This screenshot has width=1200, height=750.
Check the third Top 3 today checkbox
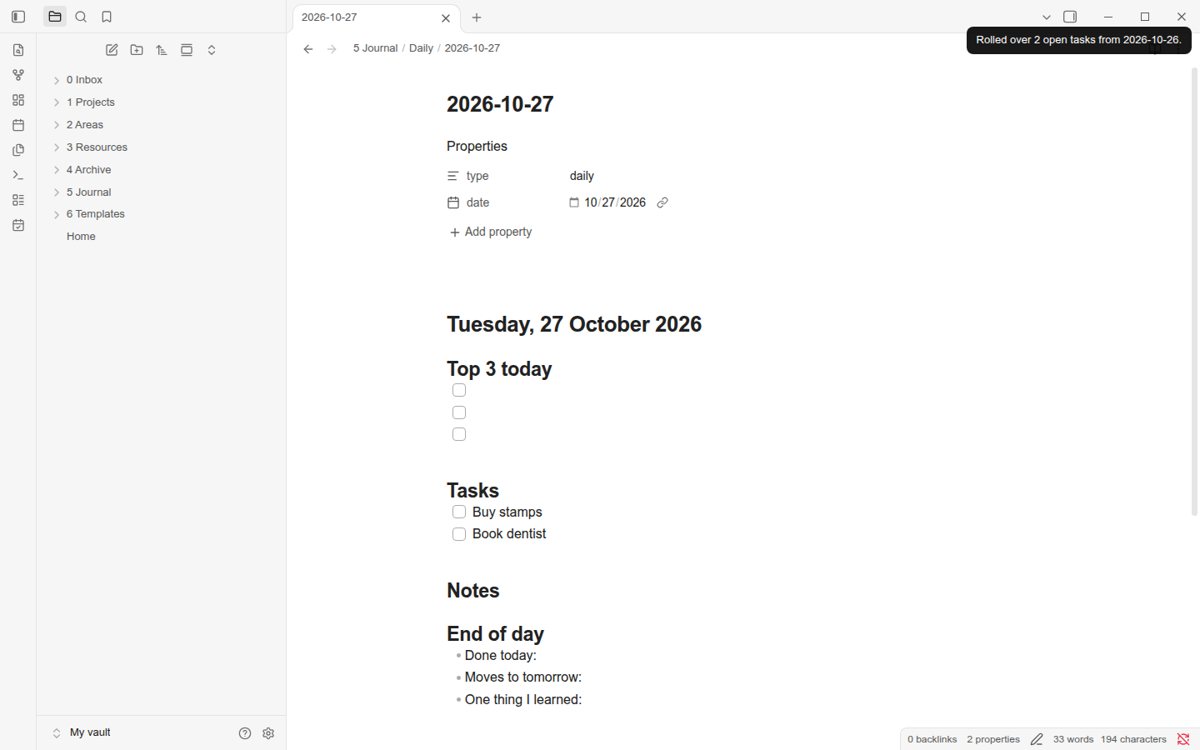459,434
